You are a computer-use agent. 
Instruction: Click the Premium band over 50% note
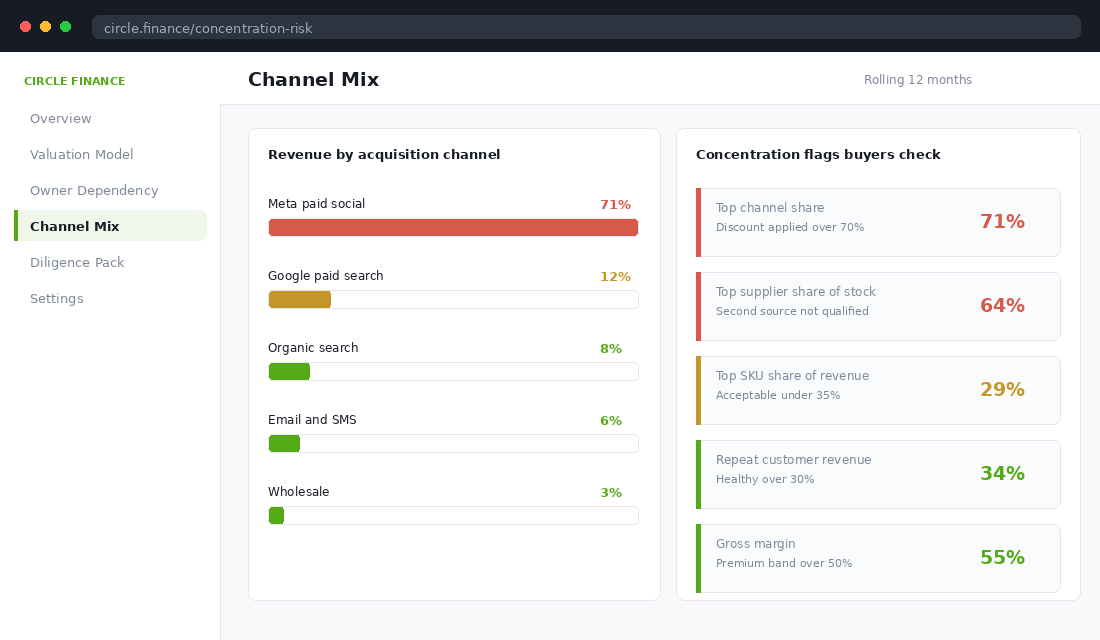pyautogui.click(x=784, y=563)
